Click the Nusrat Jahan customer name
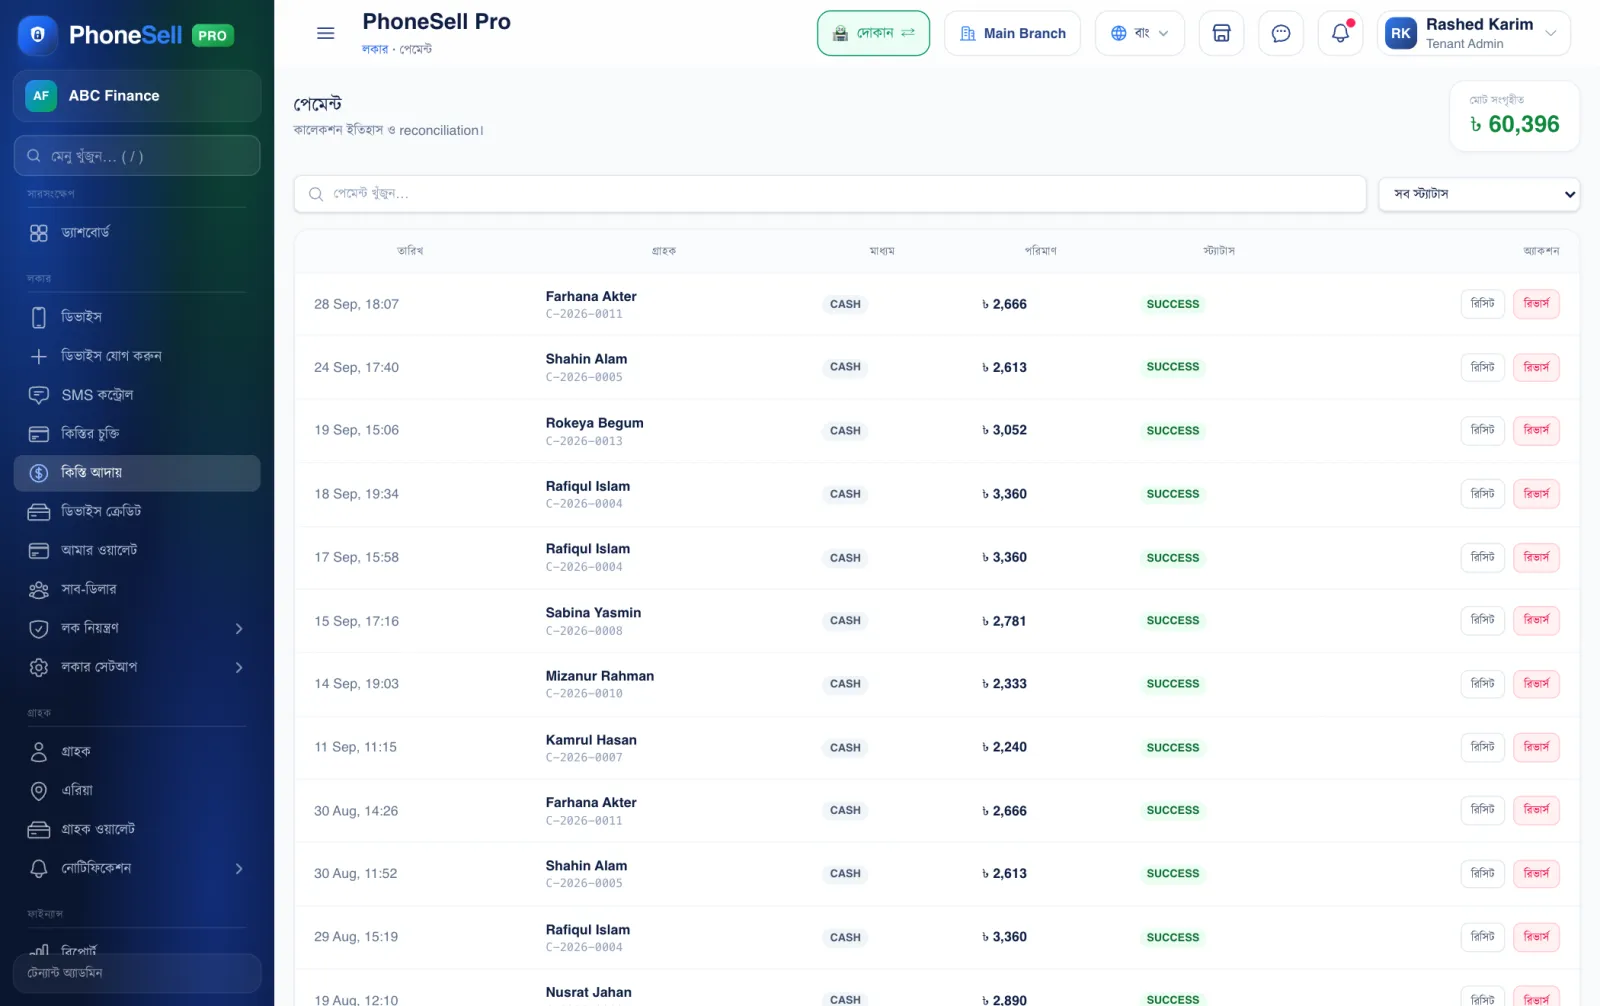 click(x=589, y=993)
